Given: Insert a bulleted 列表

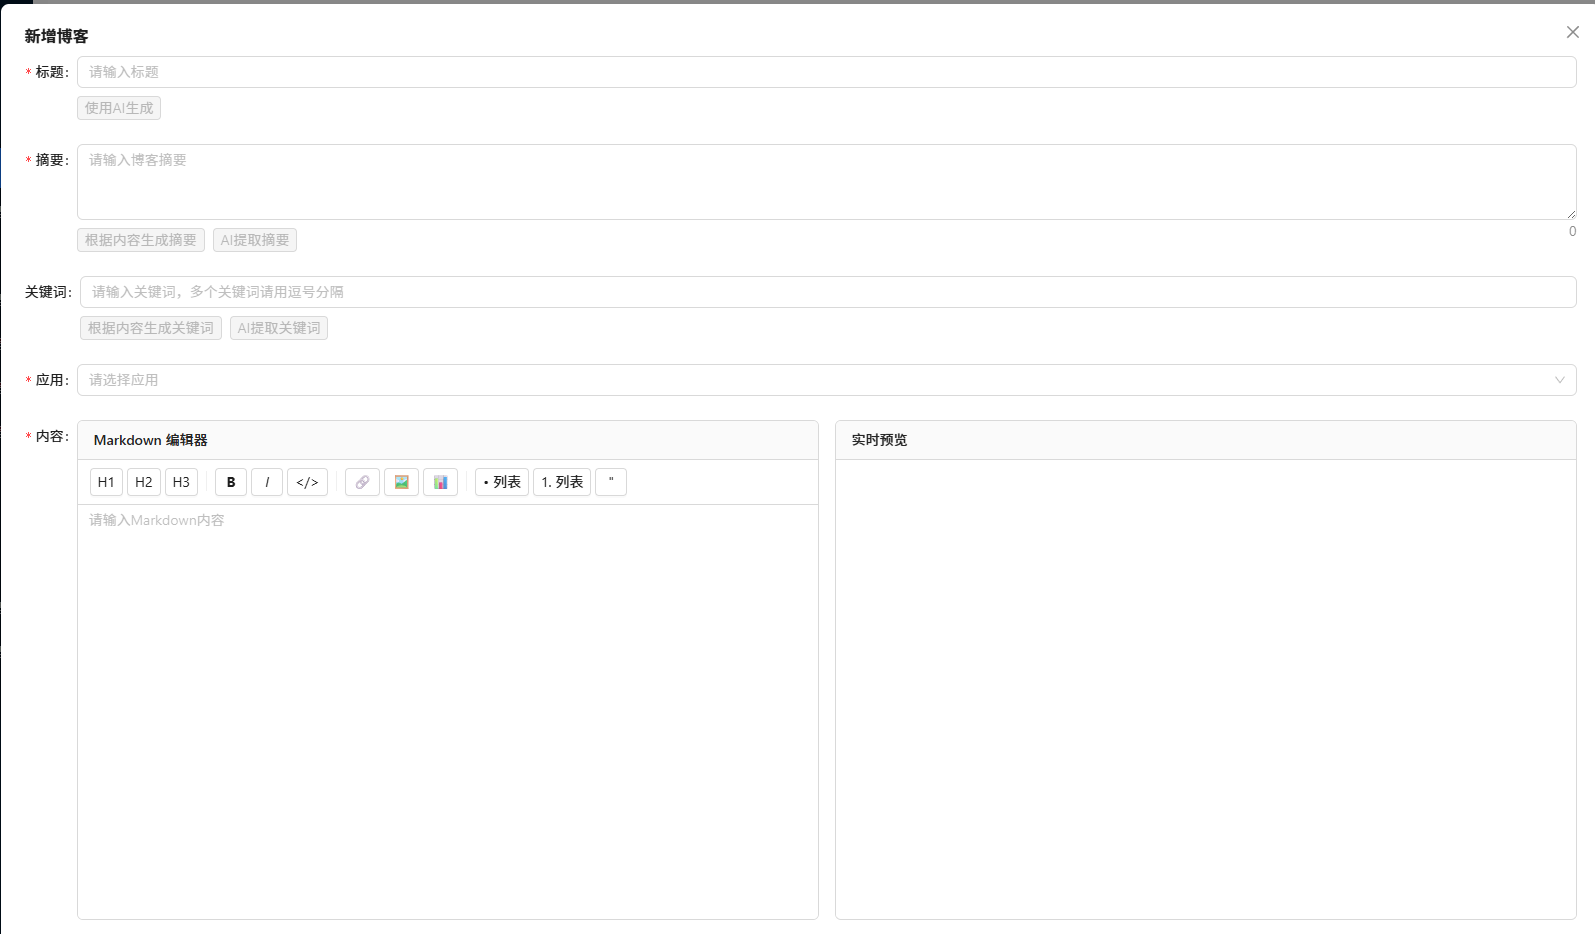Looking at the screenshot, I should coord(502,482).
